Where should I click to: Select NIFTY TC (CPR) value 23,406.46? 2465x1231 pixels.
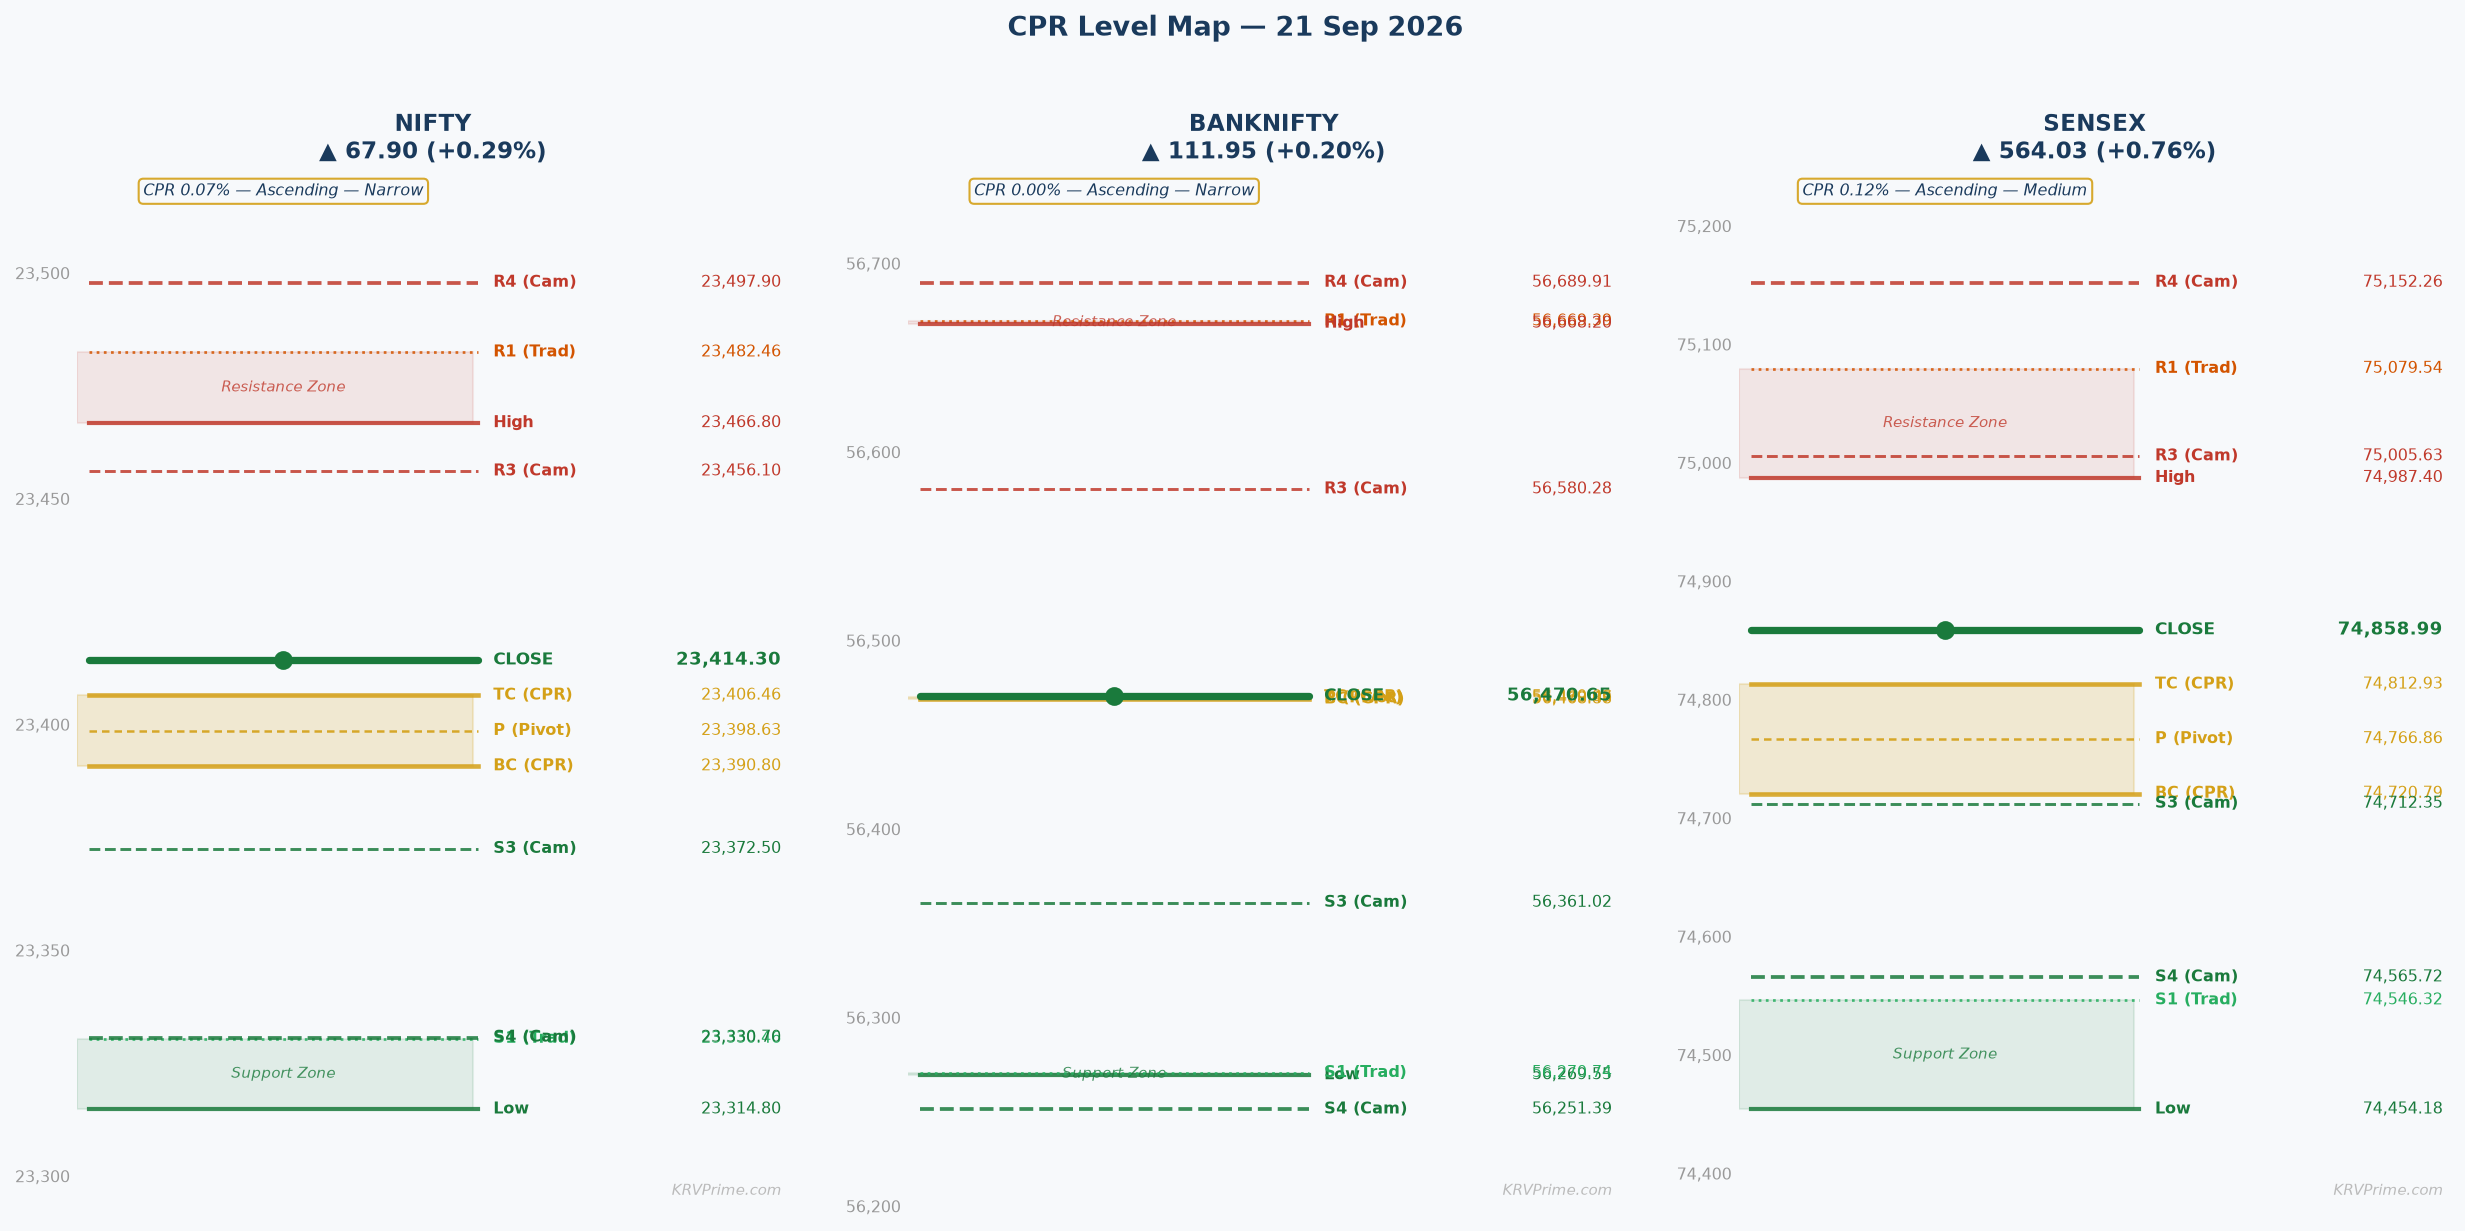[741, 695]
